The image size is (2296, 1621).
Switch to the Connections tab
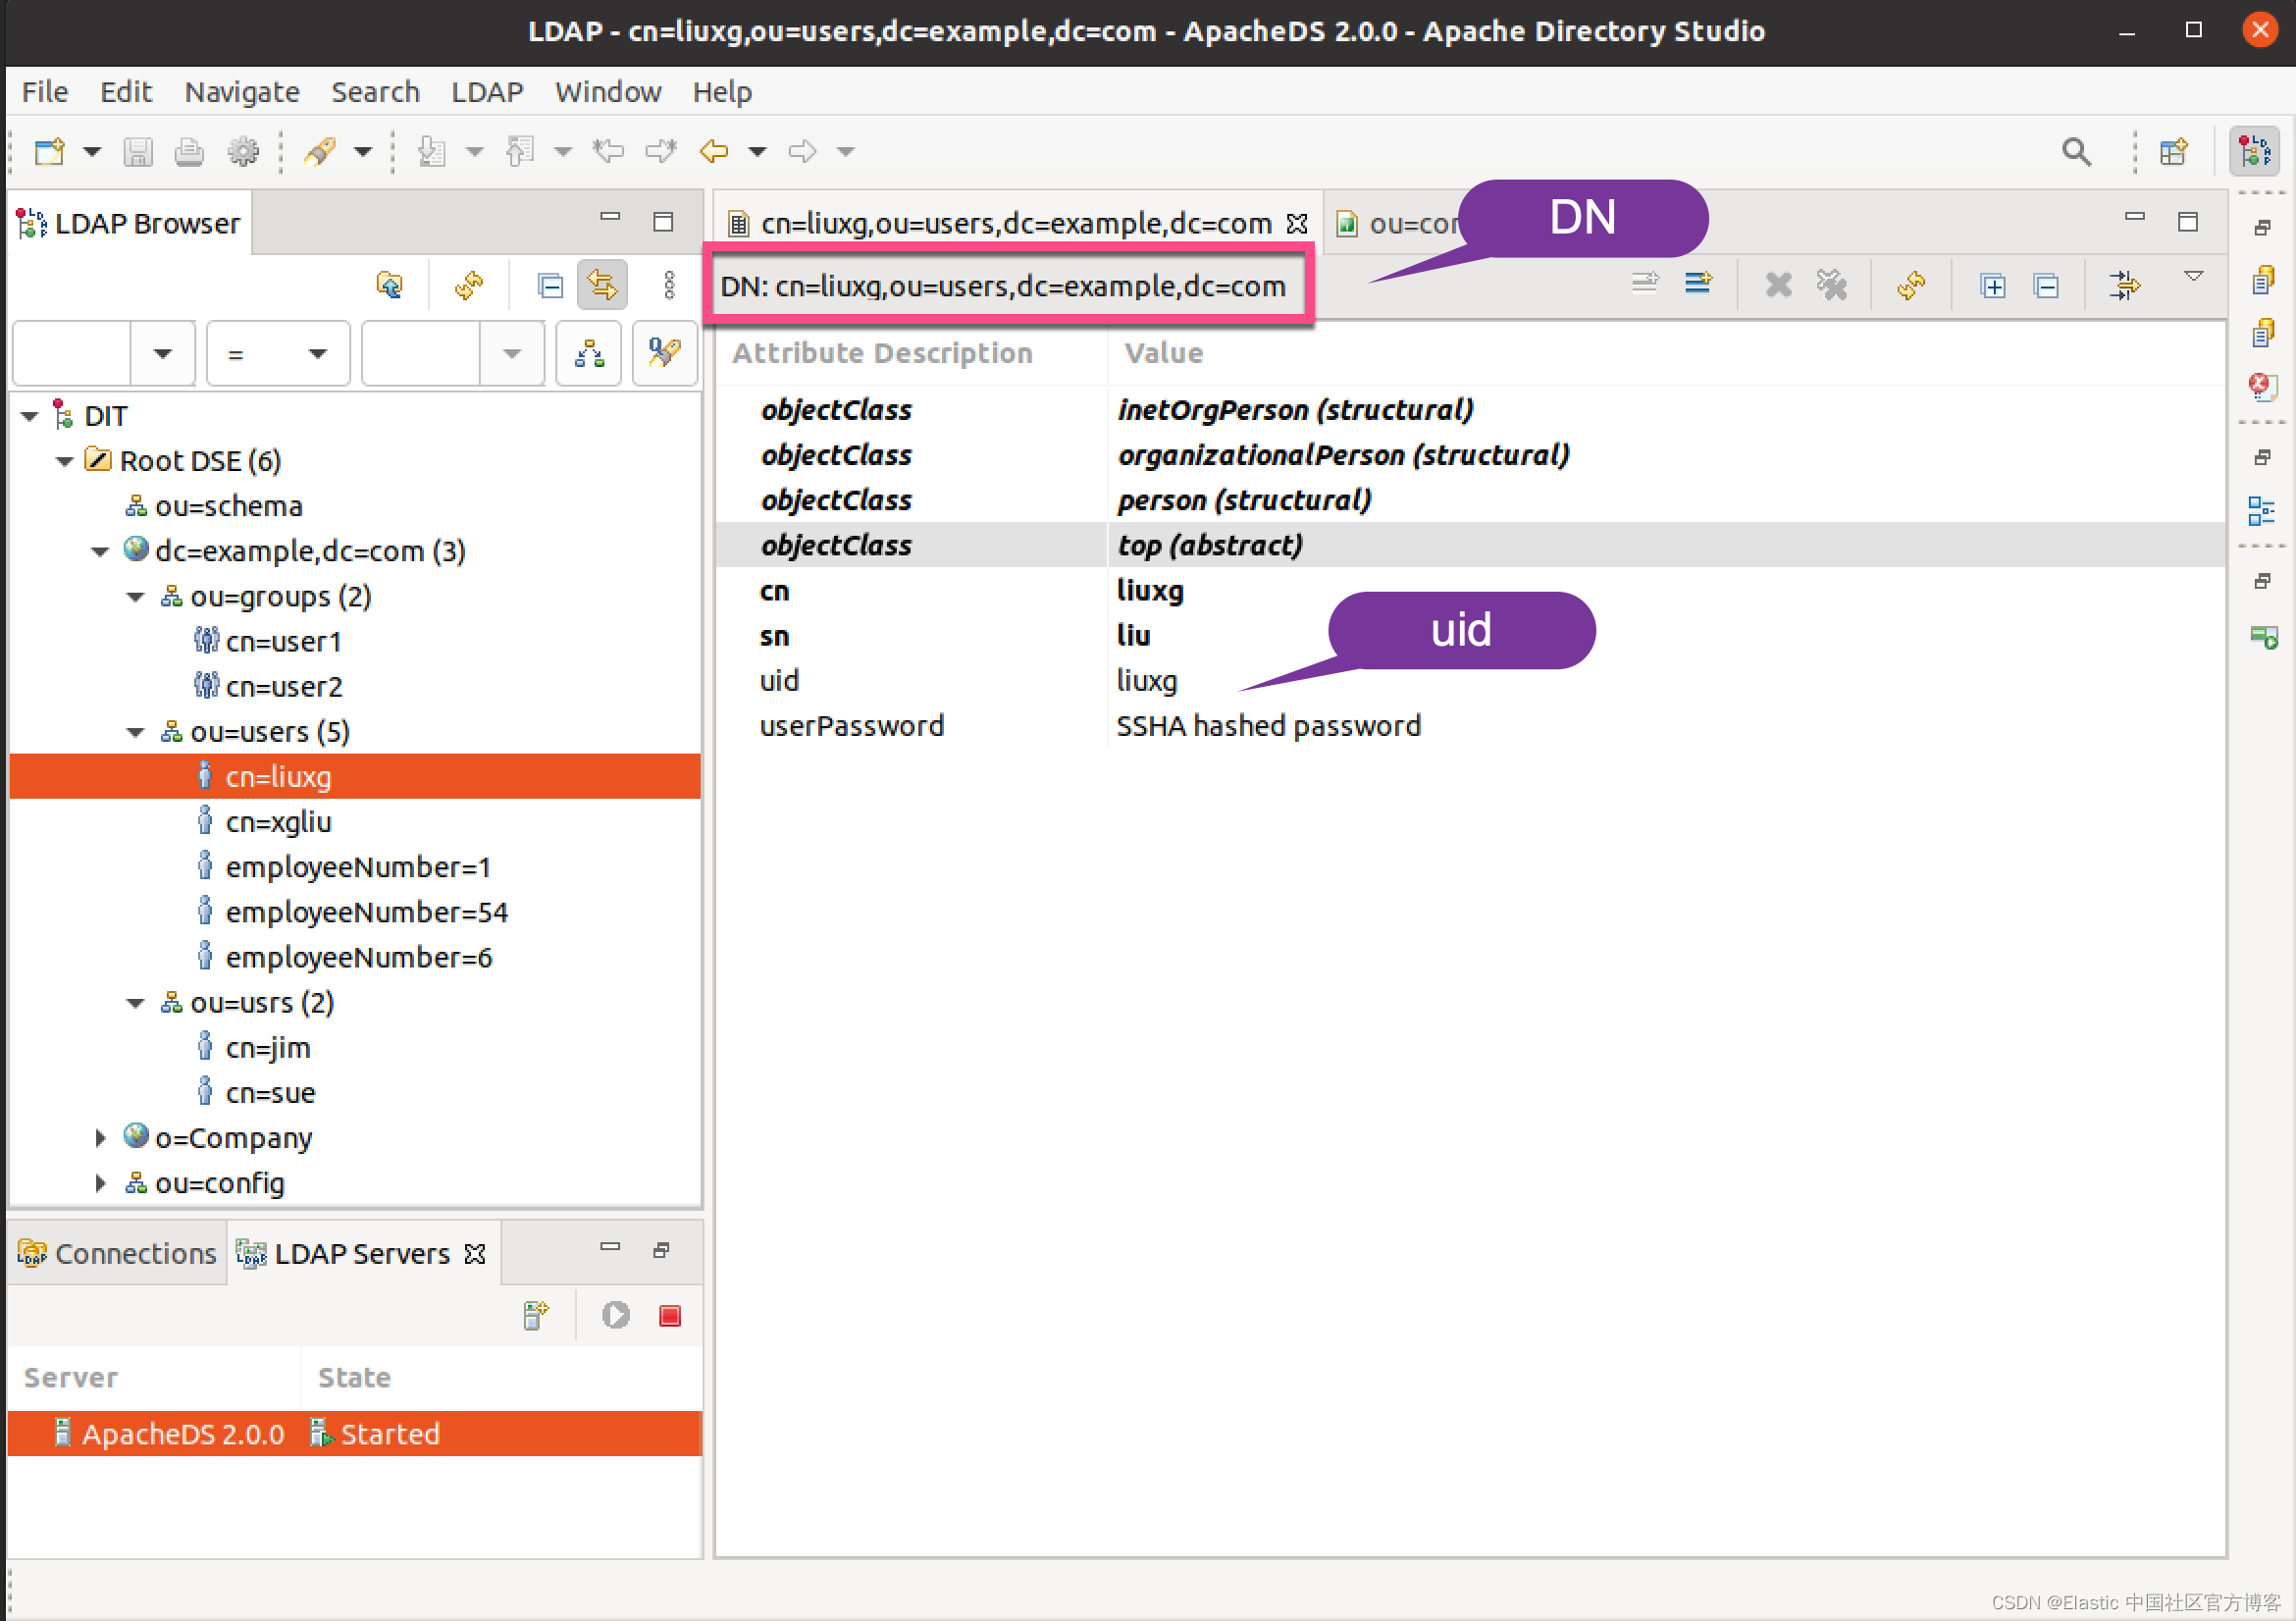coord(118,1253)
